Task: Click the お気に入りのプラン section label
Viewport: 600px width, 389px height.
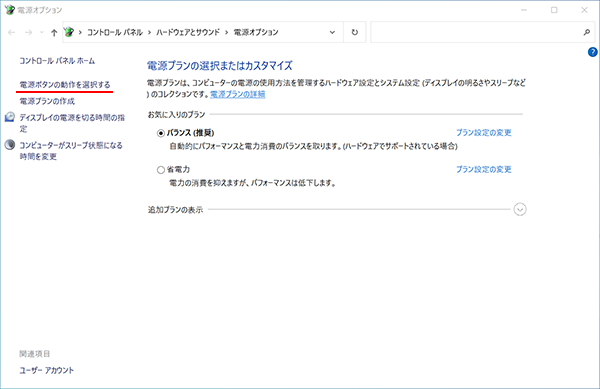Action: (176, 114)
